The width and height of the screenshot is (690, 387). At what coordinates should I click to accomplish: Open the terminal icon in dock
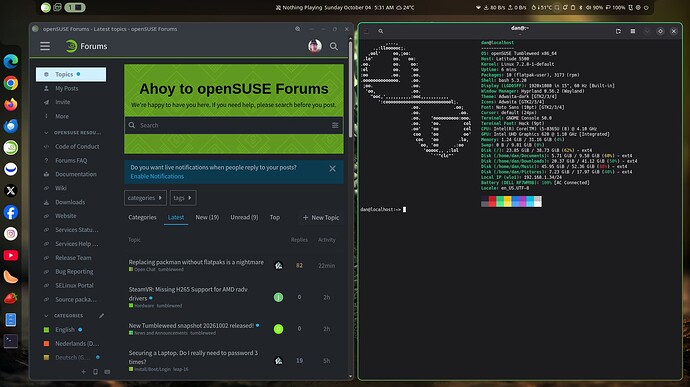(x=11, y=341)
